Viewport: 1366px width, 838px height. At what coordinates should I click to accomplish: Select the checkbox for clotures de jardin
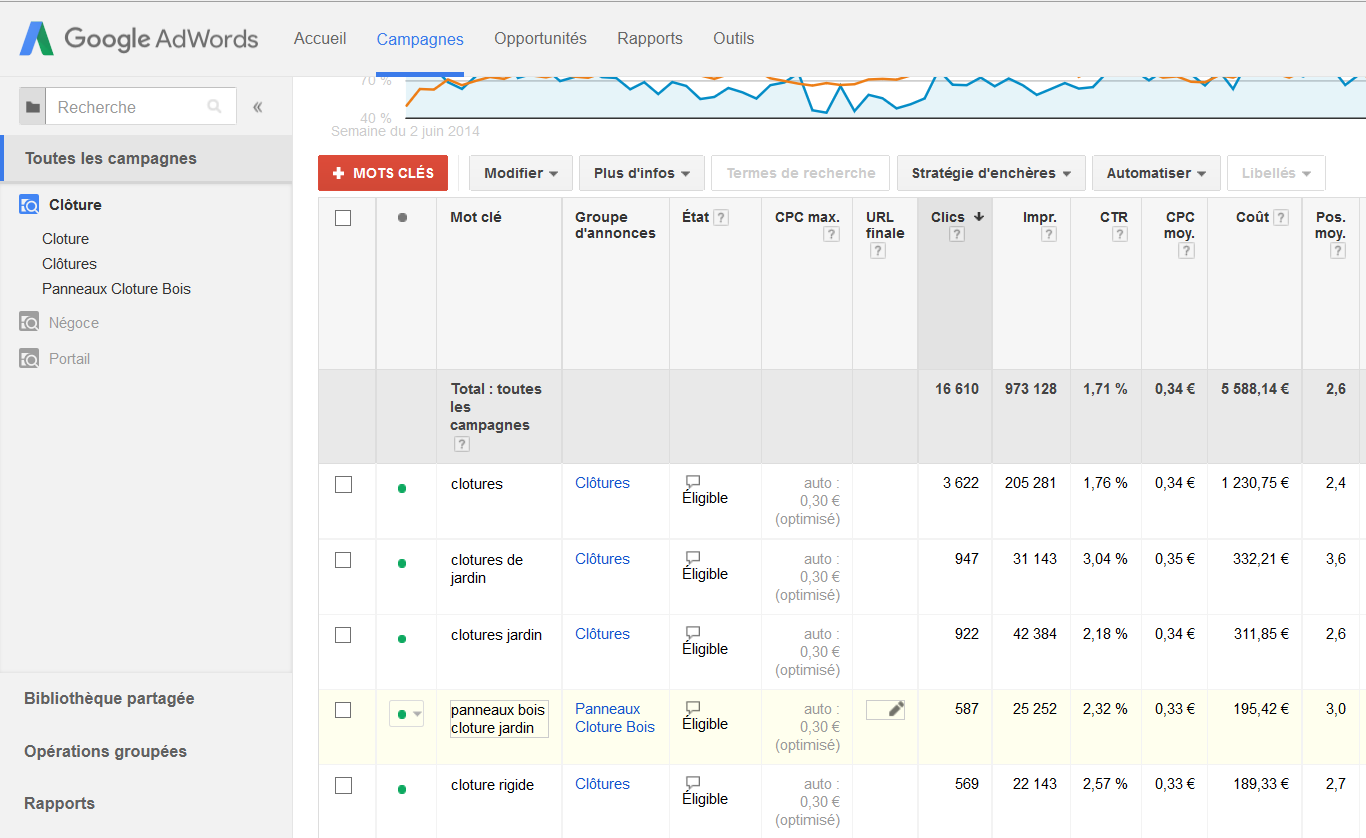point(343,560)
